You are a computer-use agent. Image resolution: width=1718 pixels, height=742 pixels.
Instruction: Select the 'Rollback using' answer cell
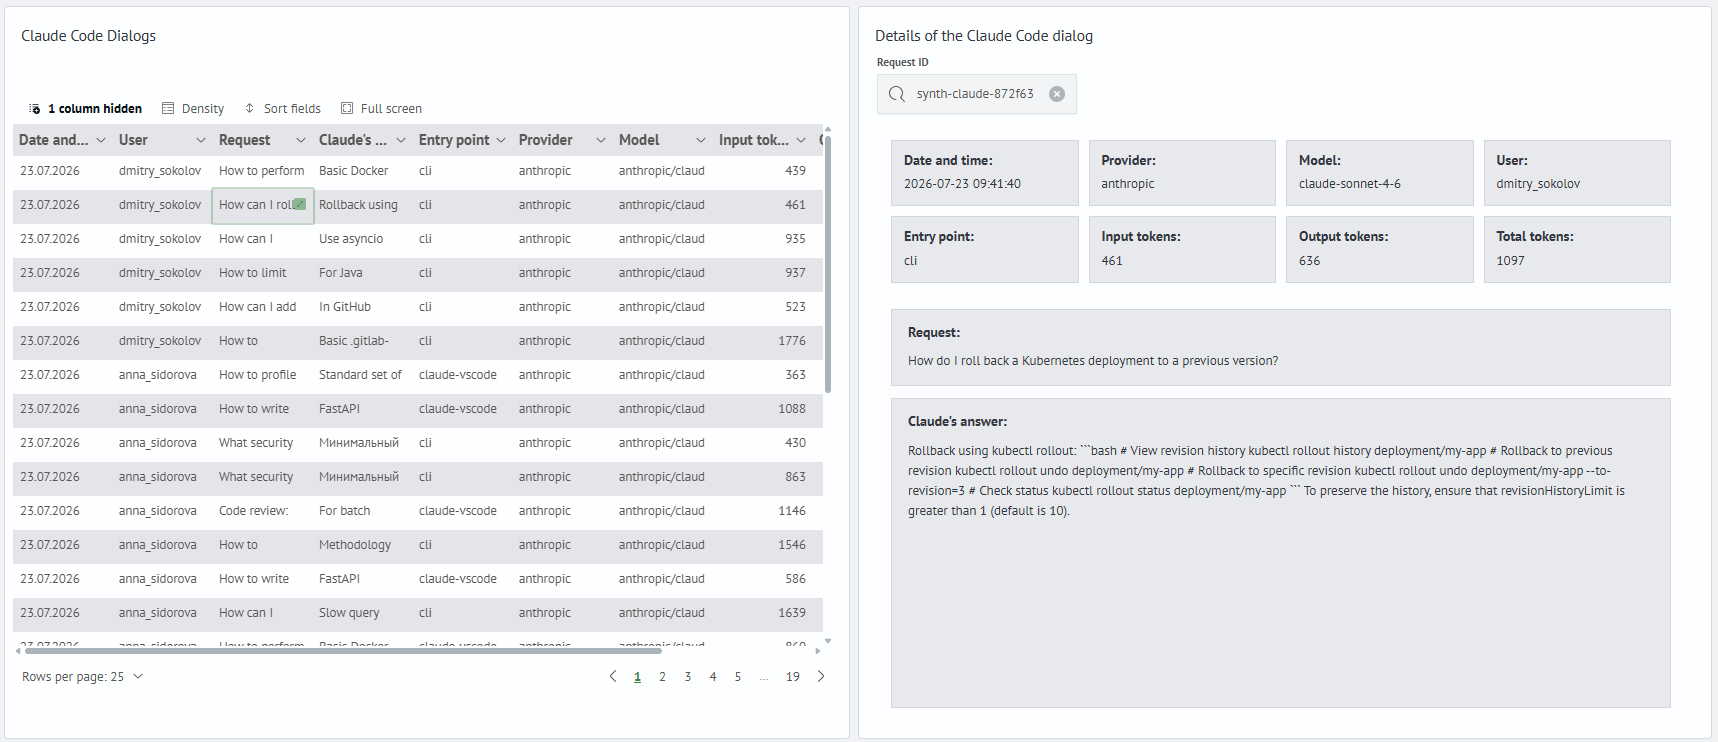pos(363,205)
